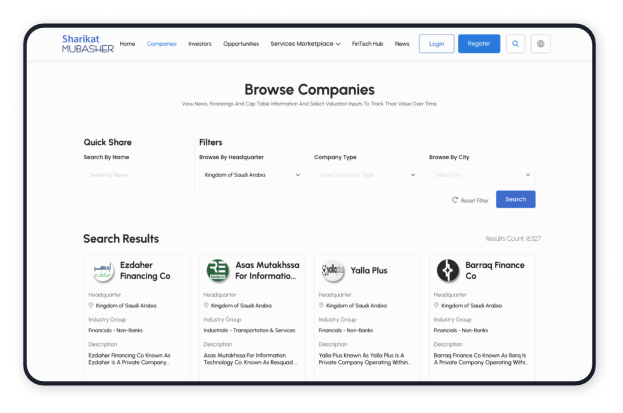Click 'Financials - Non-Banks' in Ezdaher card
The width and height of the screenshot is (623, 413).
[x=116, y=330]
